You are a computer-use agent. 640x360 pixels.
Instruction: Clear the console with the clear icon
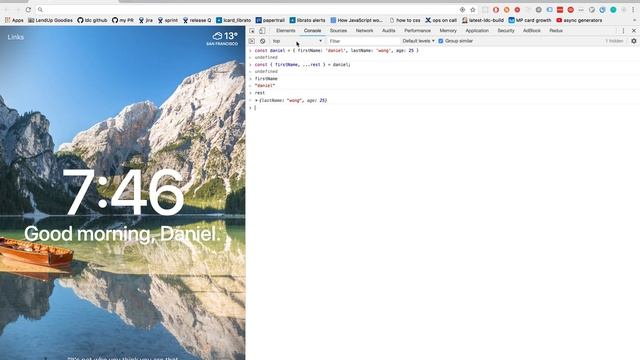[262, 41]
